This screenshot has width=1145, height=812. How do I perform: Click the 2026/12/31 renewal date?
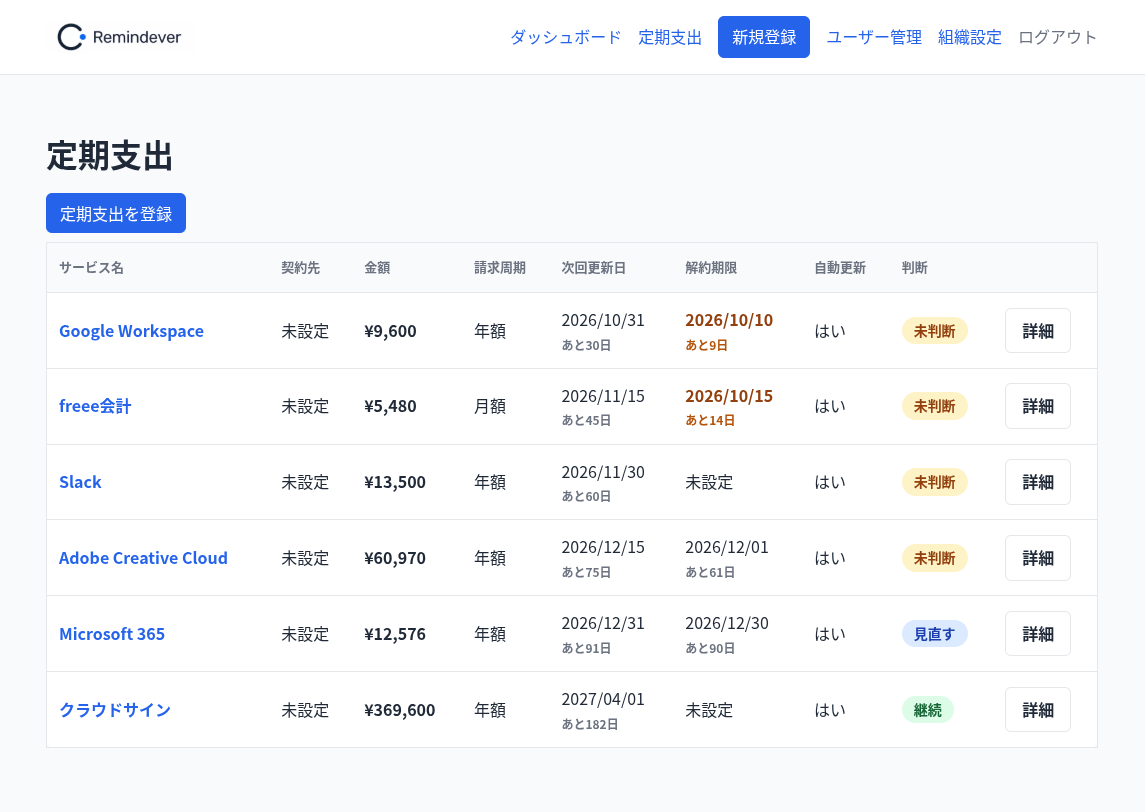[603, 623]
